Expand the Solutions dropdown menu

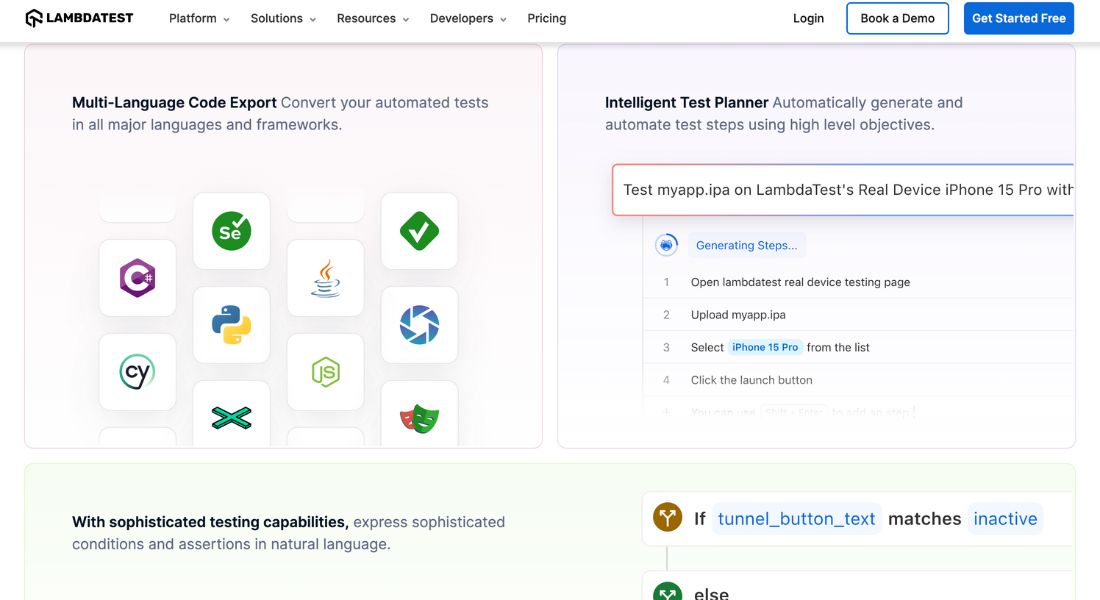point(283,18)
